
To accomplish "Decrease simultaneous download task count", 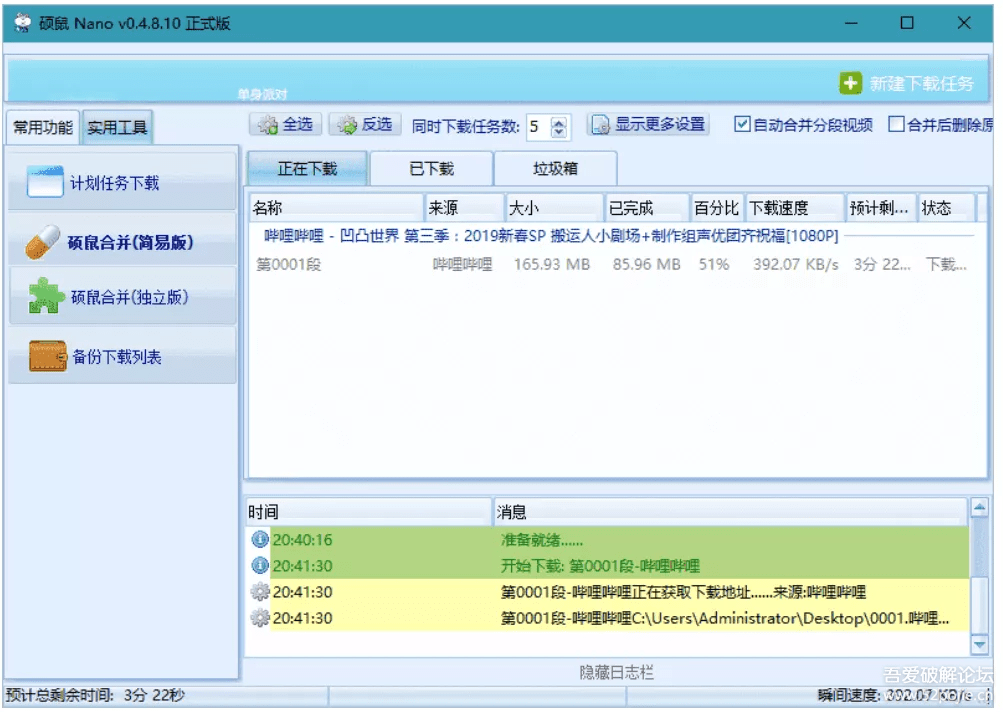I will pyautogui.click(x=558, y=131).
